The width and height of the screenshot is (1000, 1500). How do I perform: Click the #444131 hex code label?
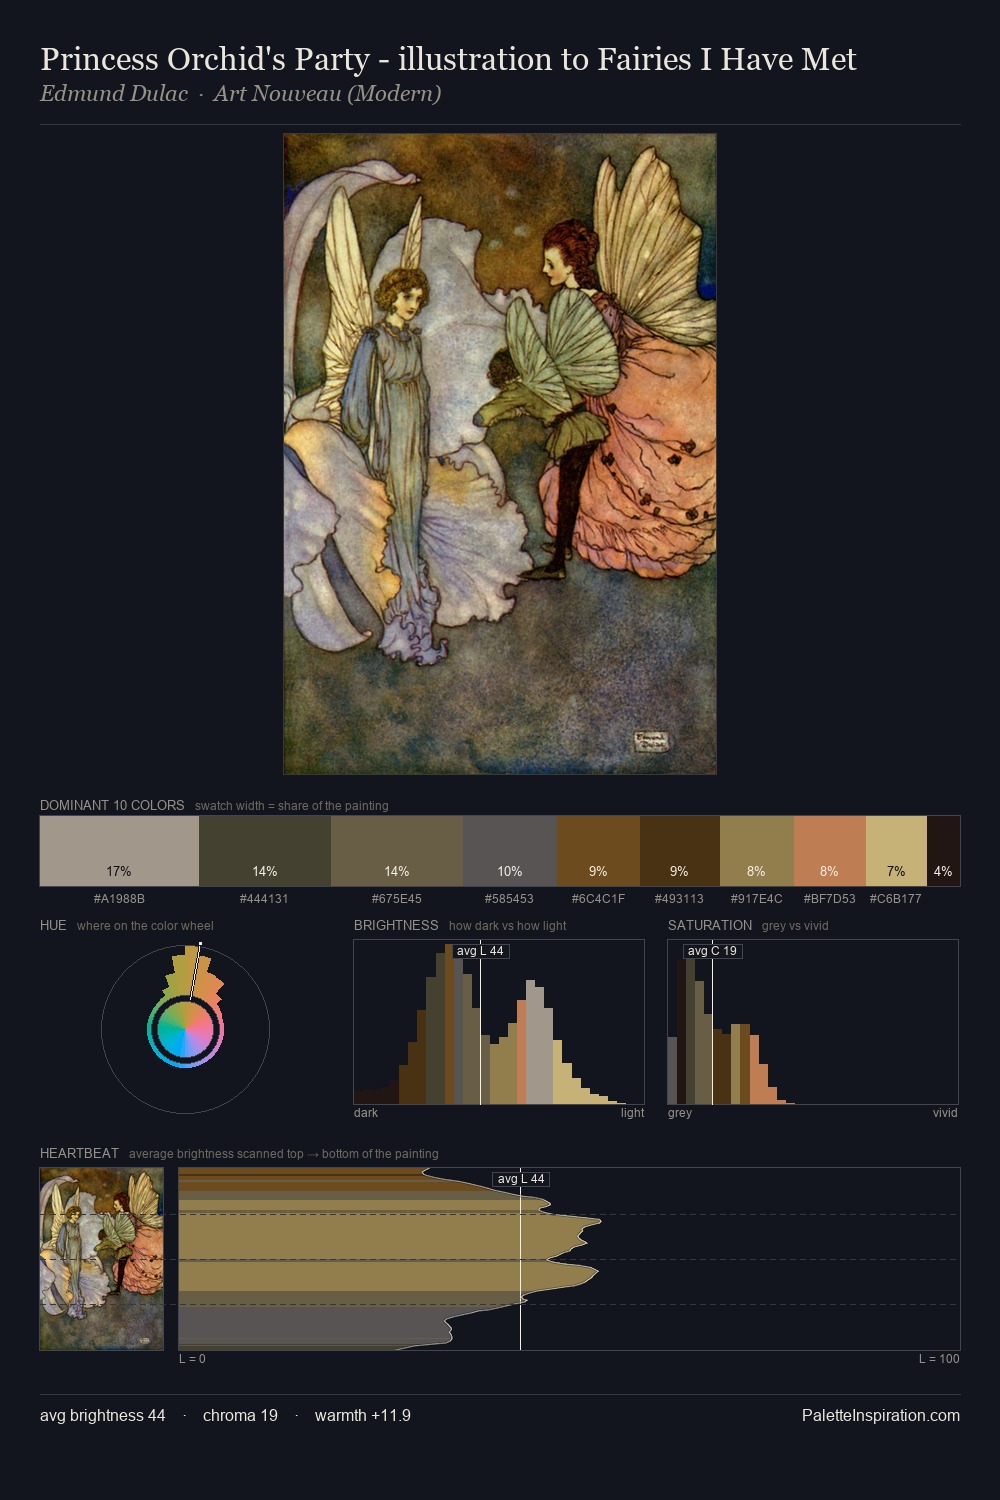pyautogui.click(x=264, y=899)
